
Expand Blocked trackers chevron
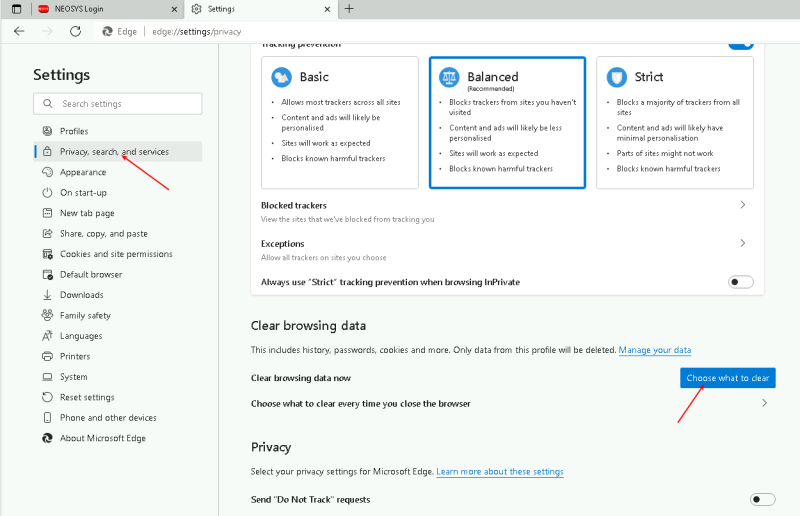(742, 205)
